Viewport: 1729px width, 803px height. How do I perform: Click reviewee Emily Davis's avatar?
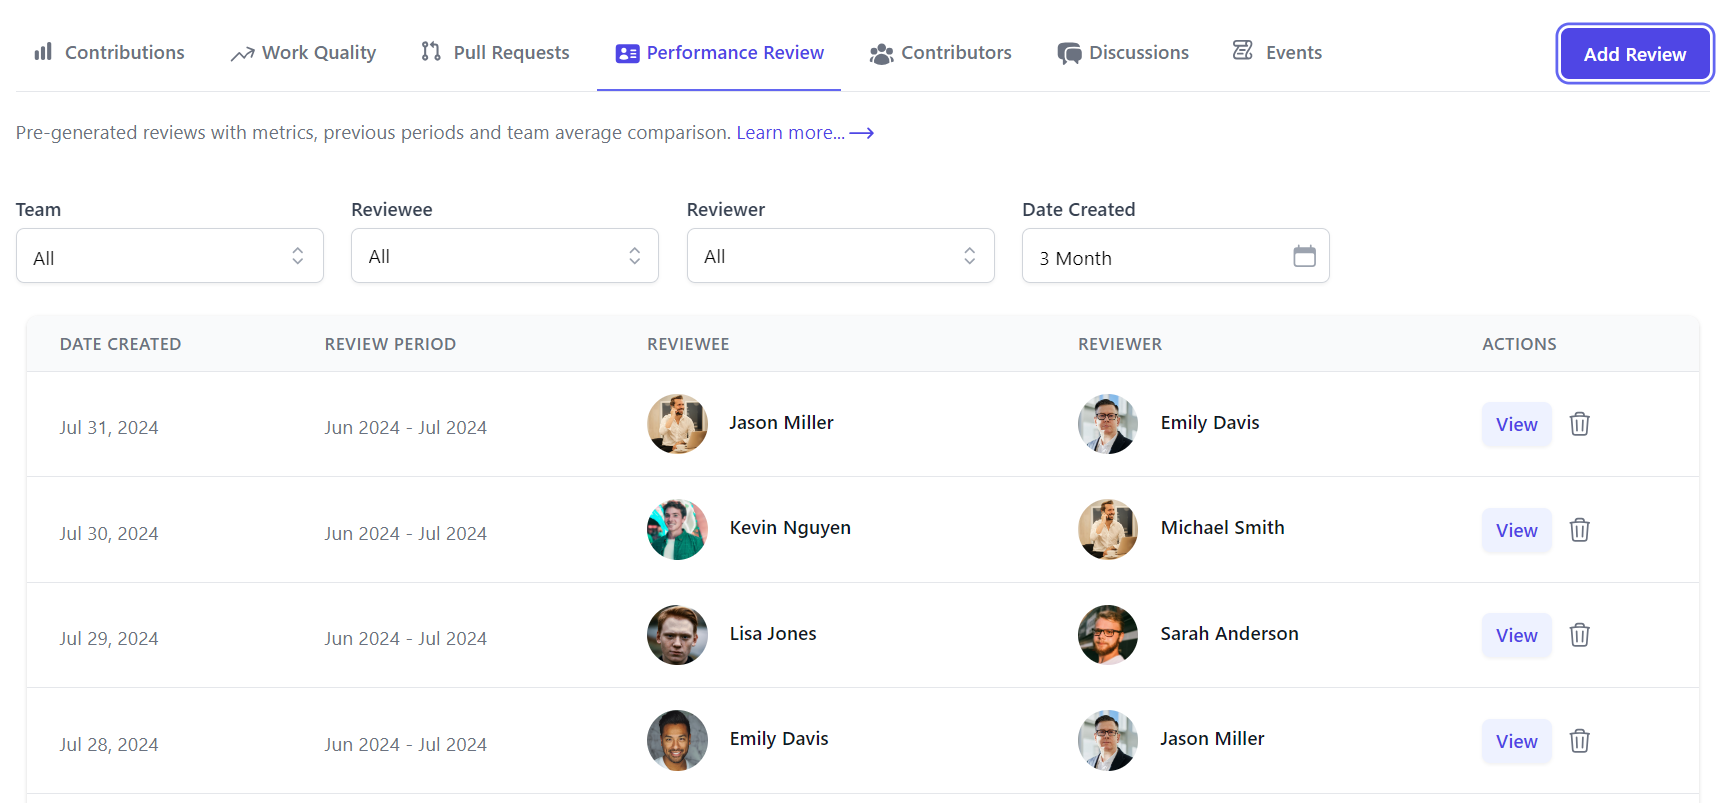click(x=677, y=740)
